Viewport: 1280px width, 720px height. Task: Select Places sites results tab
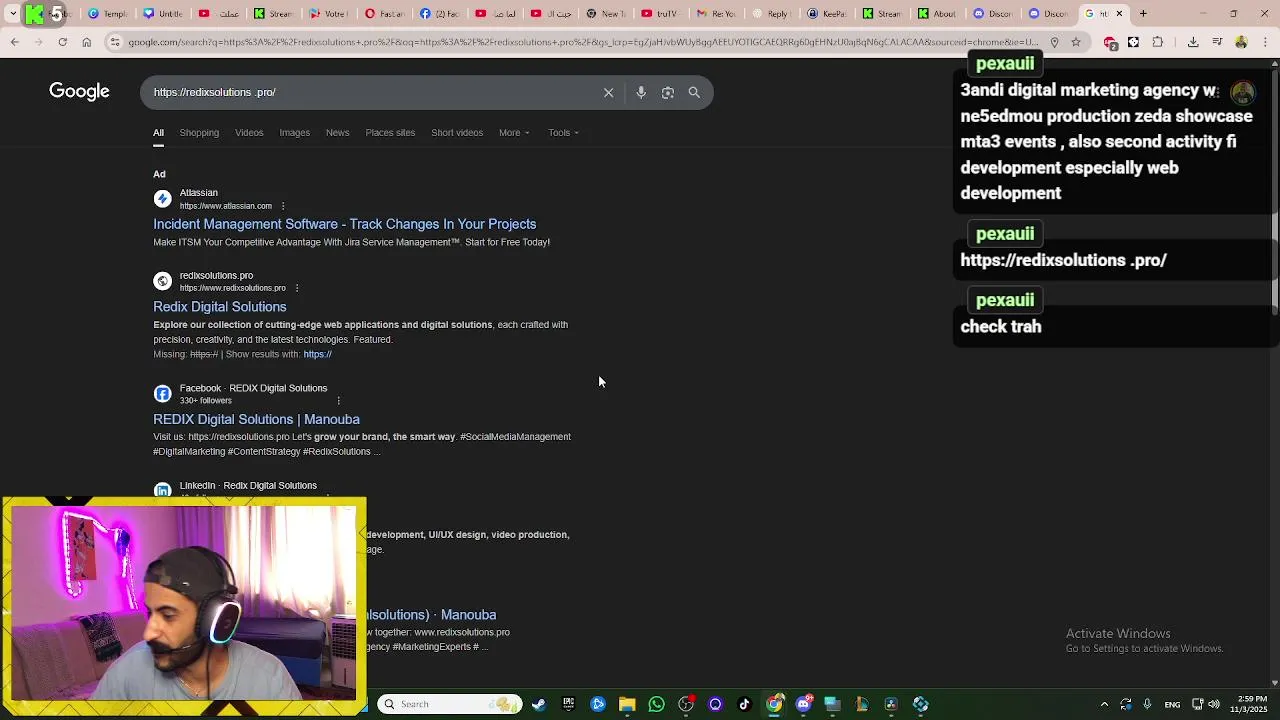(390, 133)
